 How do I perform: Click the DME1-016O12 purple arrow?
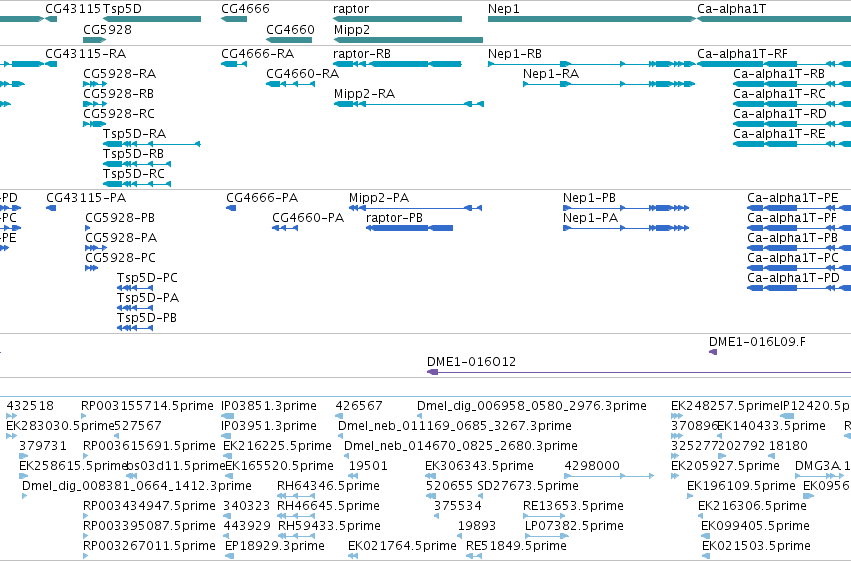pos(639,372)
